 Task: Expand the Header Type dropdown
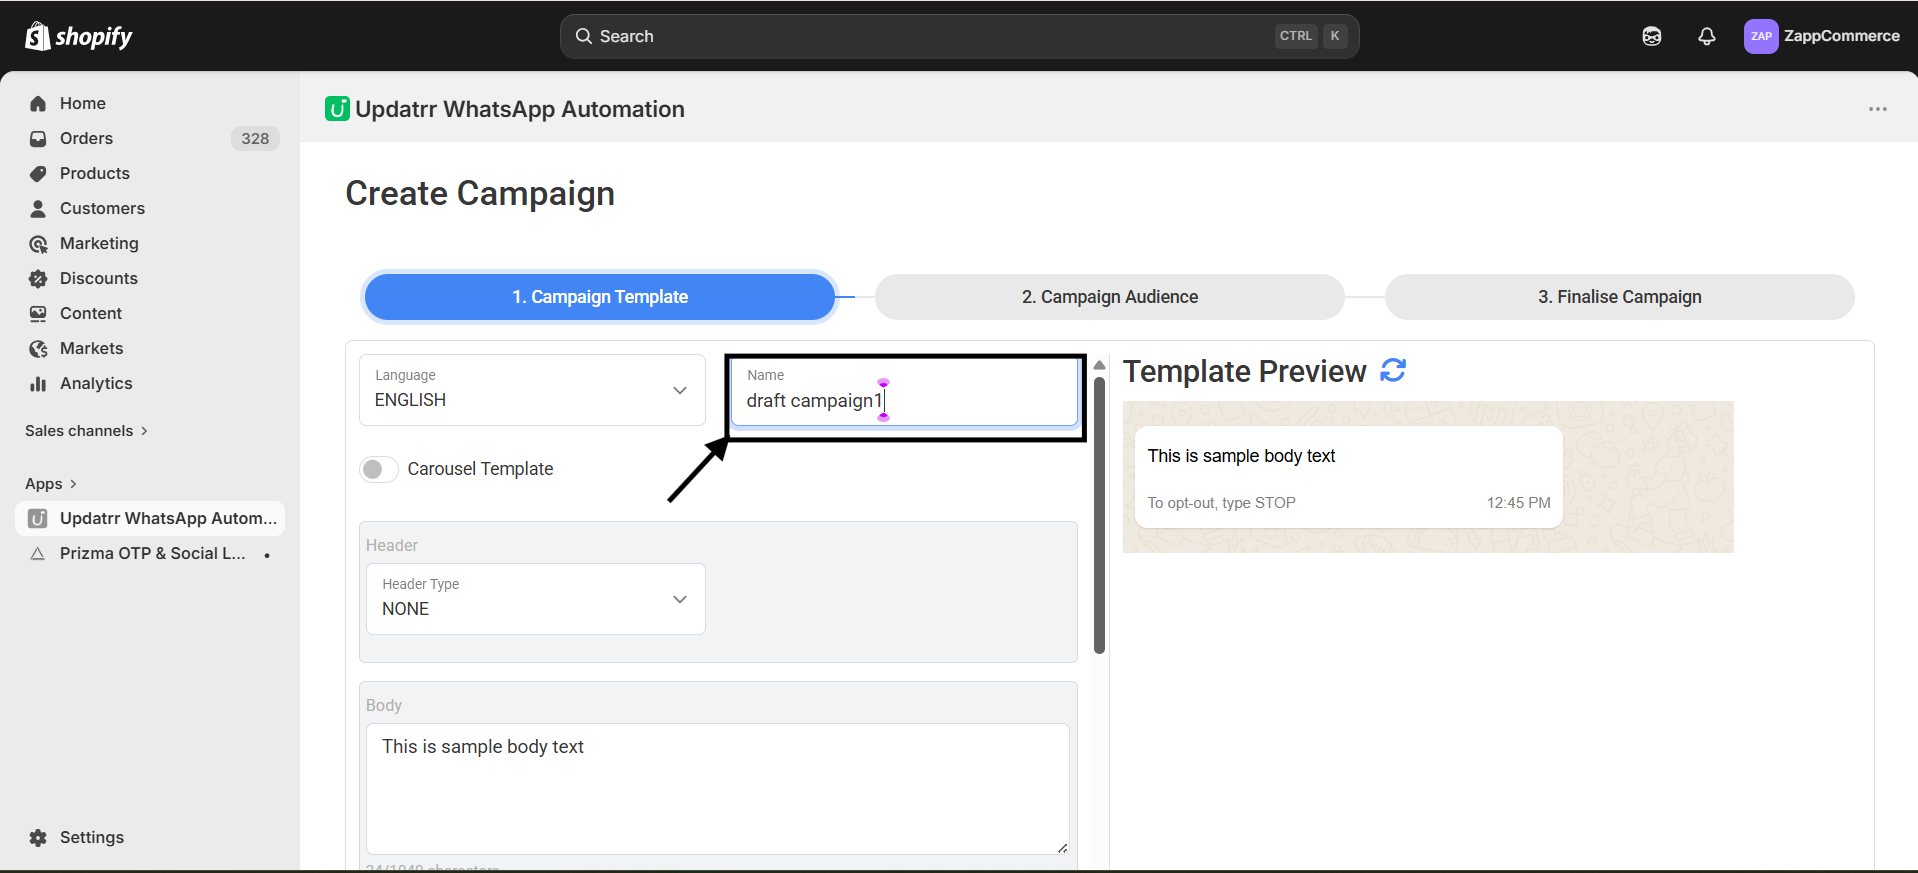coord(535,599)
